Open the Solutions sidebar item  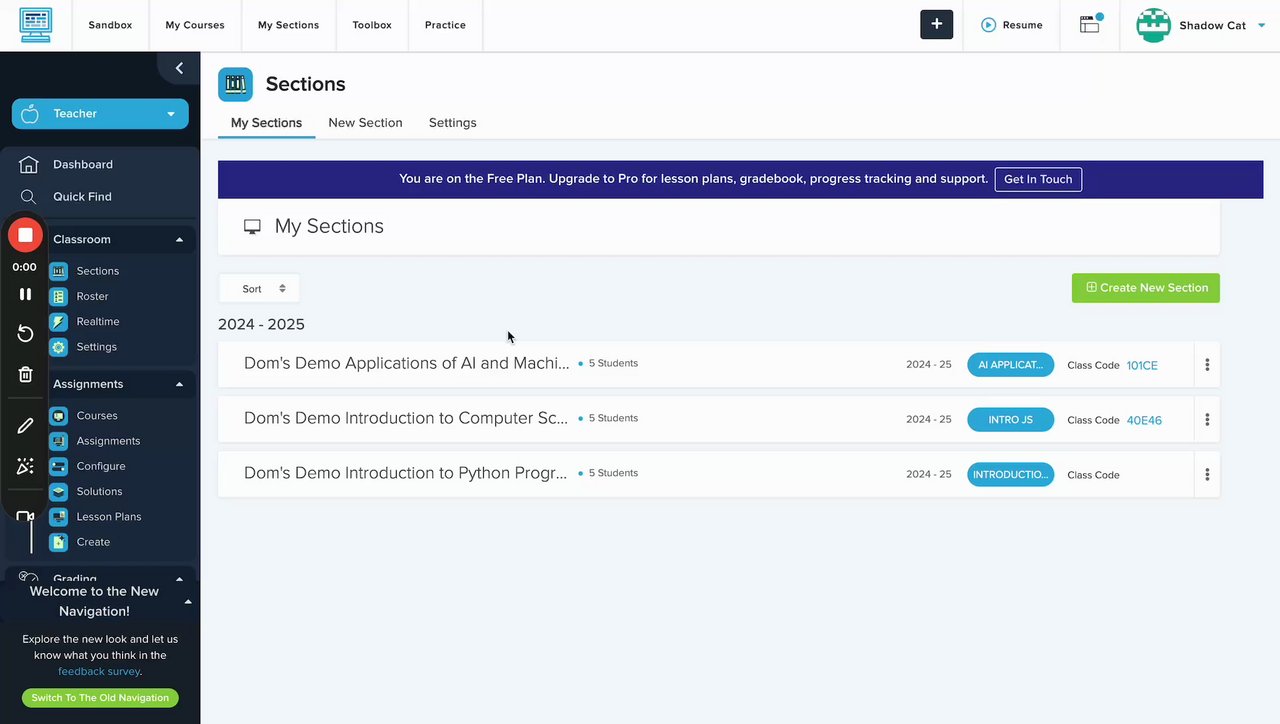coord(98,492)
